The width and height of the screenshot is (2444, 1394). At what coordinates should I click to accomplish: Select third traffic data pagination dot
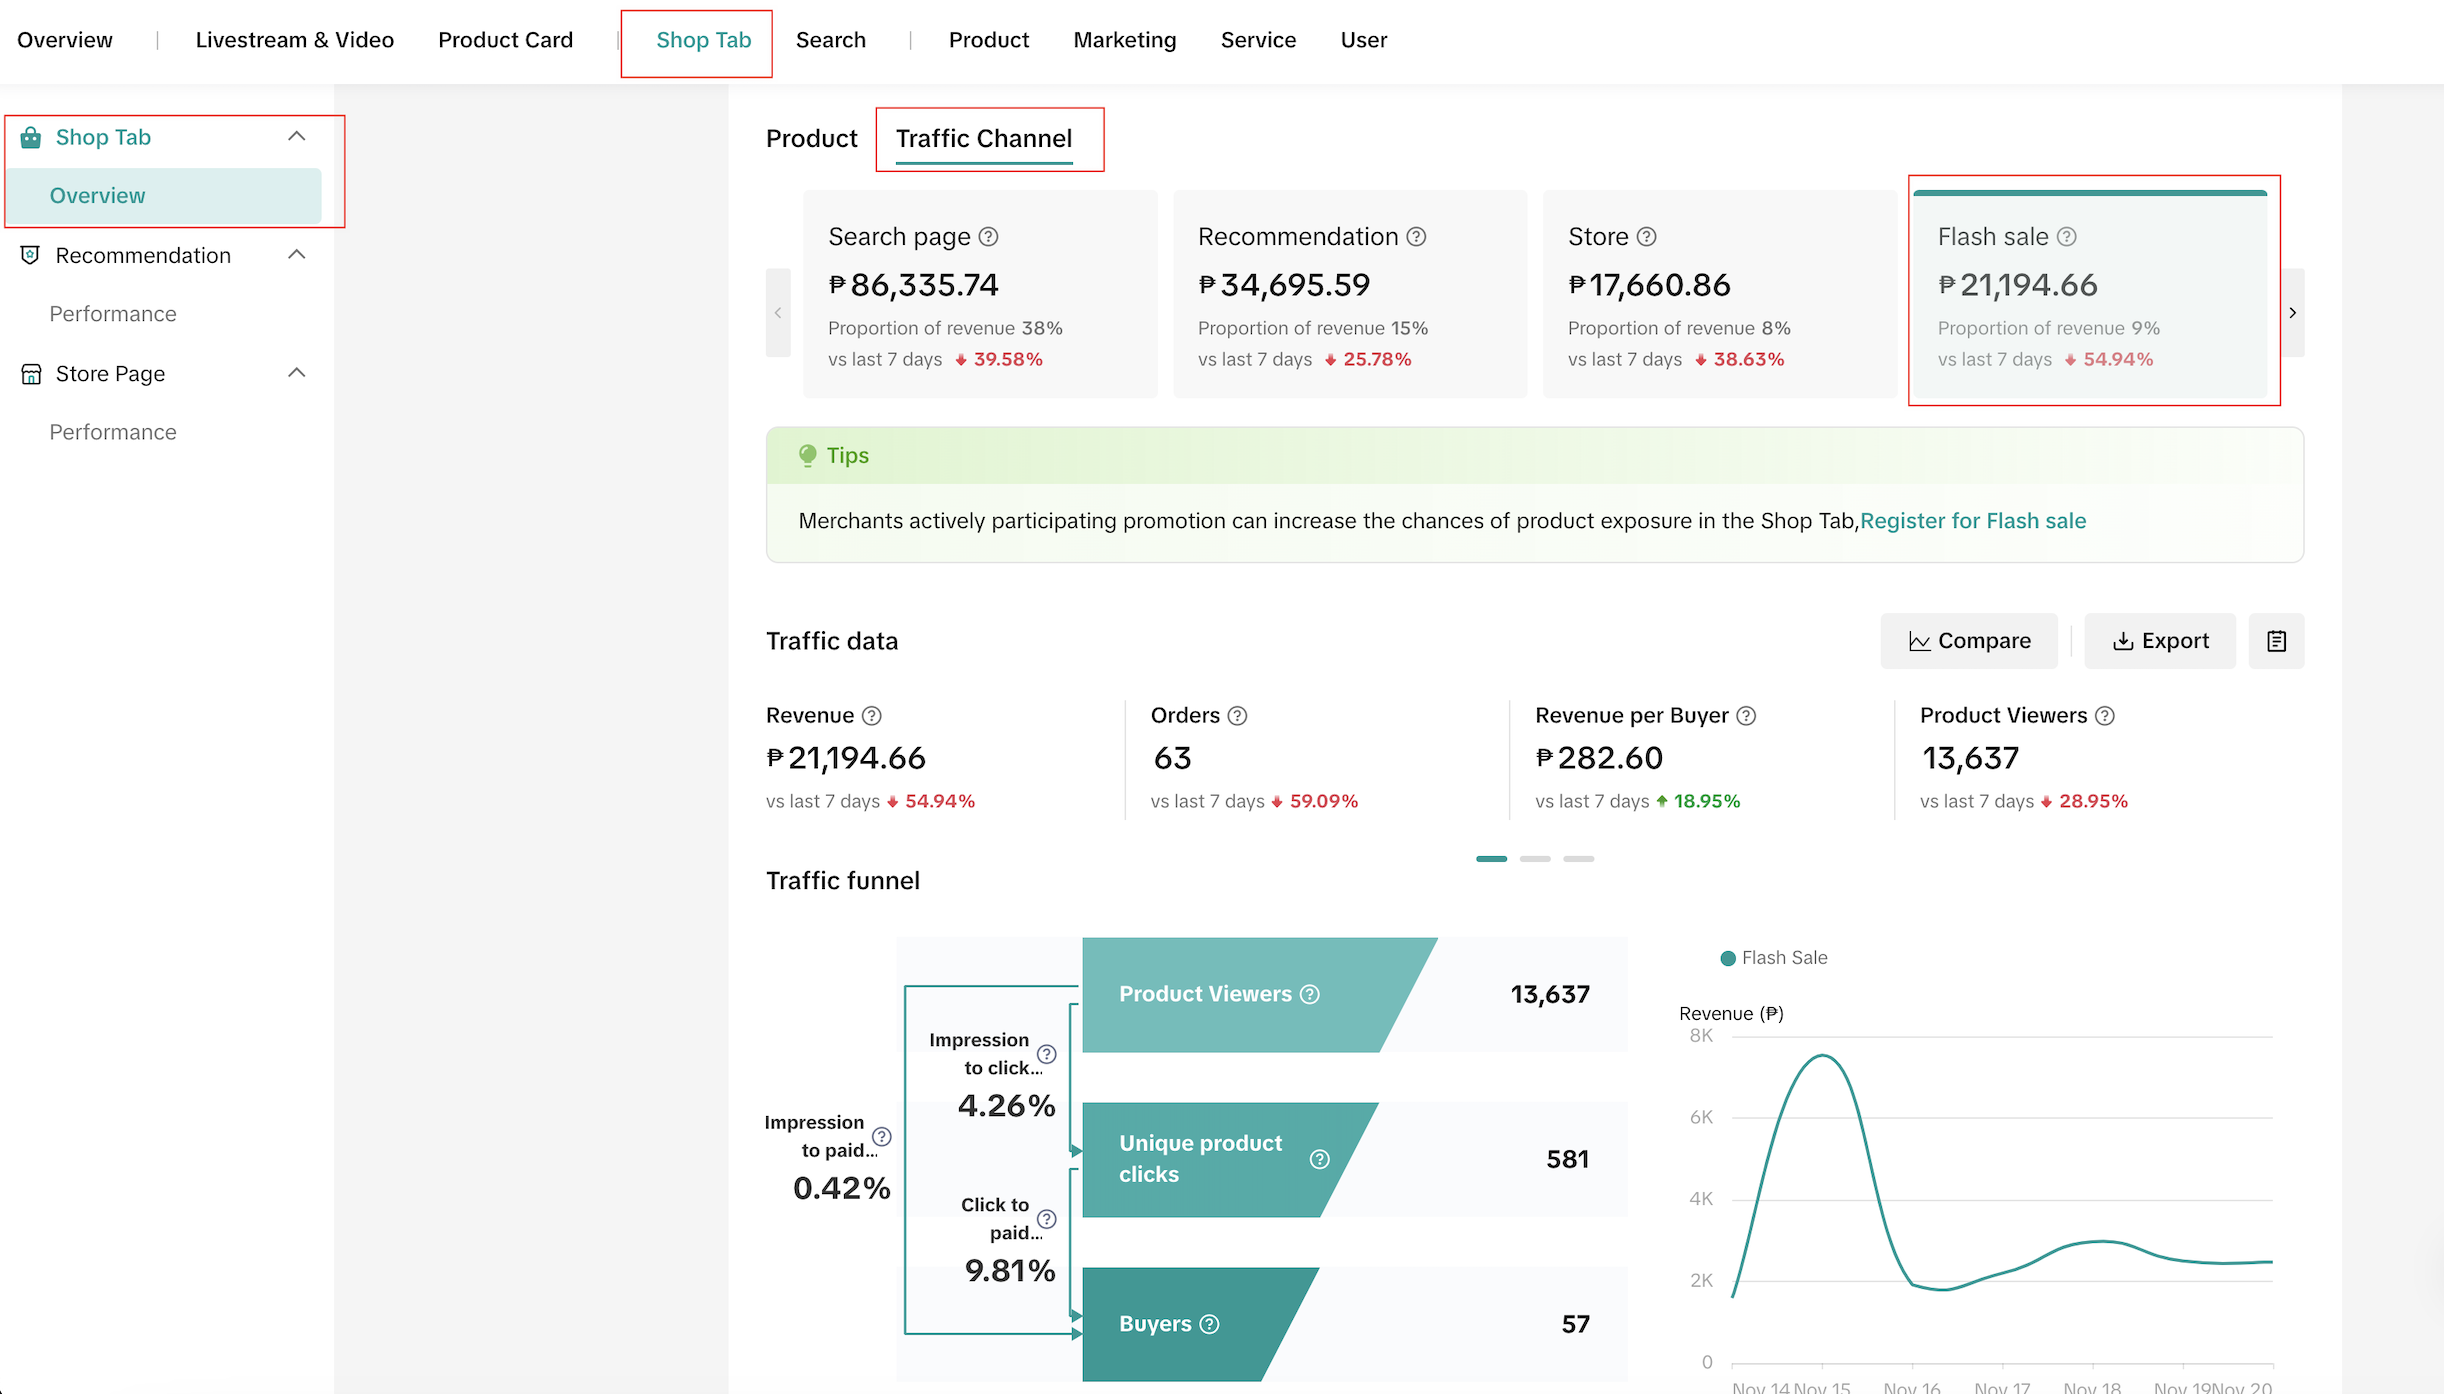coord(1579,859)
